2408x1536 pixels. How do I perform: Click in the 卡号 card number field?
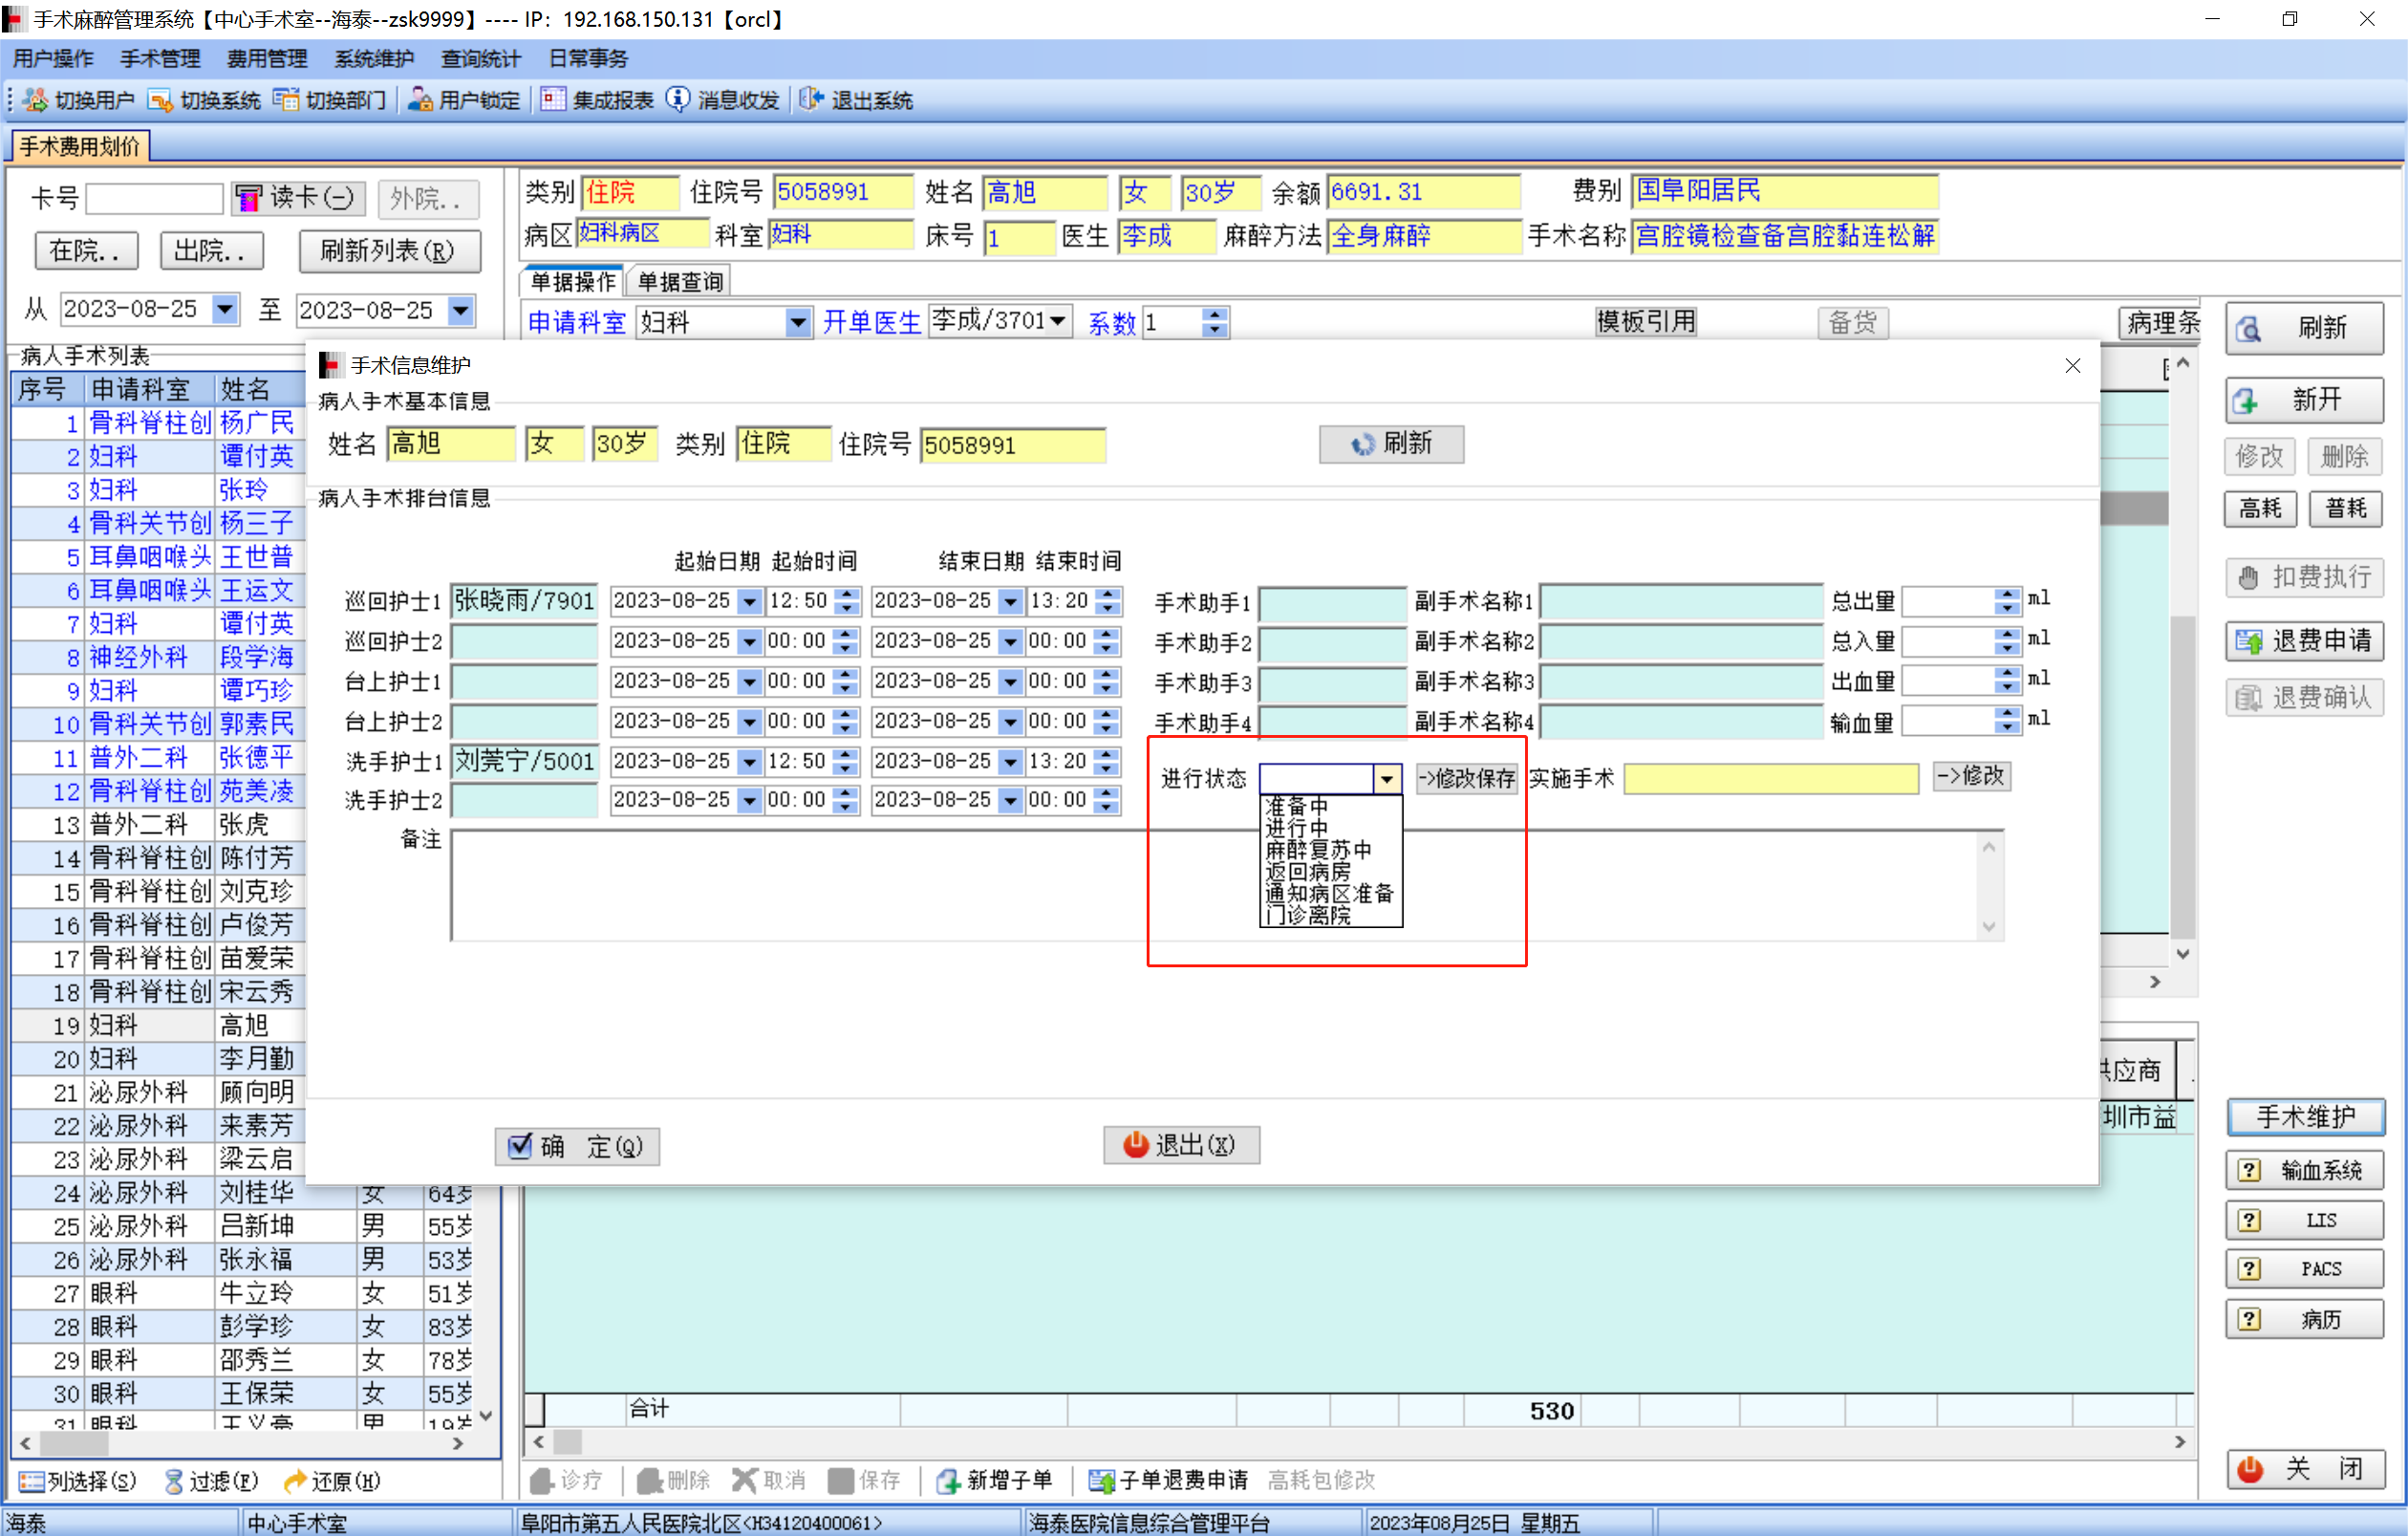(x=154, y=198)
